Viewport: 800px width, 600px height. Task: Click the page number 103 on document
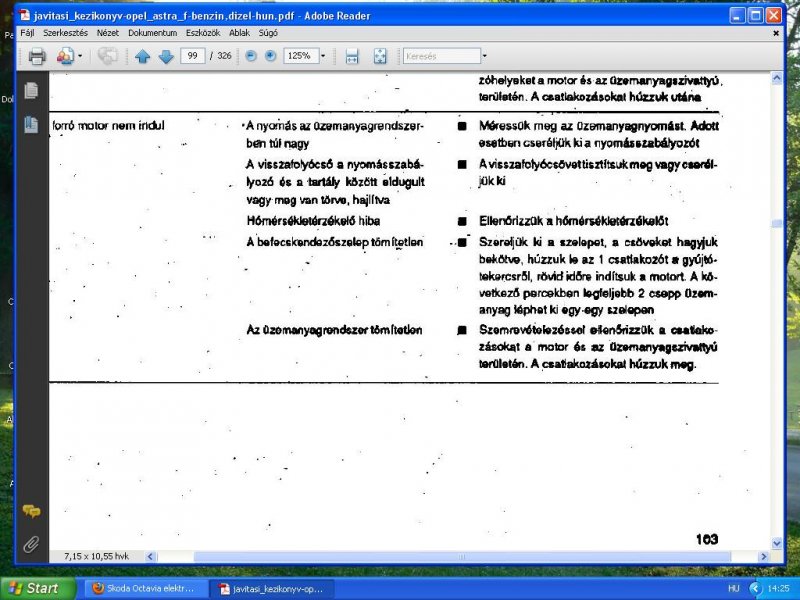click(707, 539)
